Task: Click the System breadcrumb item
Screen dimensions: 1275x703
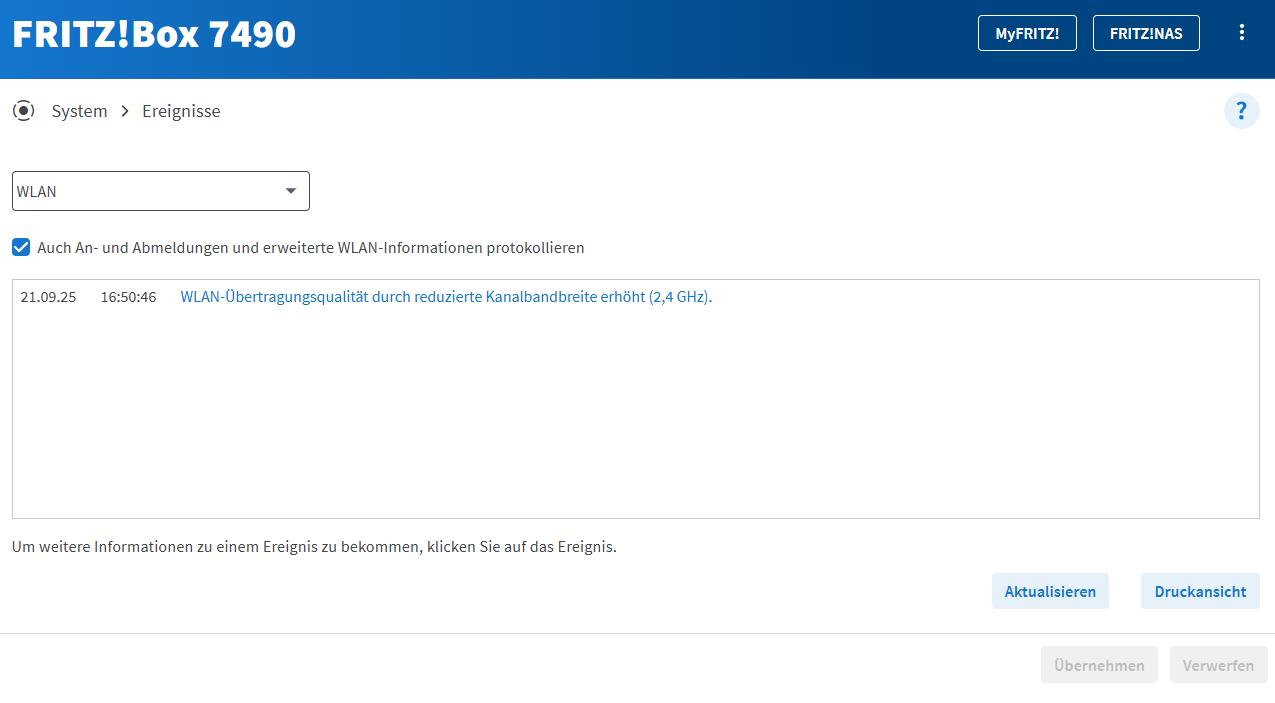Action: tap(79, 111)
